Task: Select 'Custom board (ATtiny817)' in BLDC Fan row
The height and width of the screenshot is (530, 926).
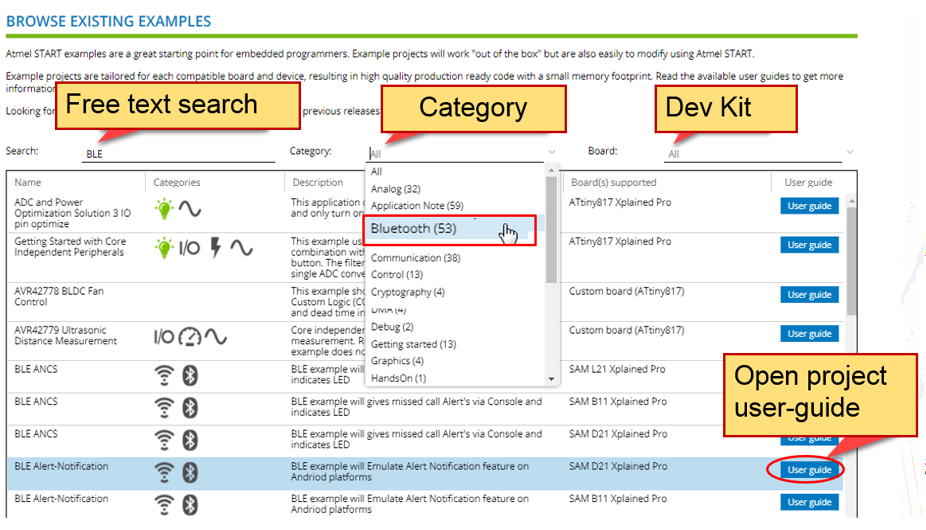Action: tap(627, 291)
